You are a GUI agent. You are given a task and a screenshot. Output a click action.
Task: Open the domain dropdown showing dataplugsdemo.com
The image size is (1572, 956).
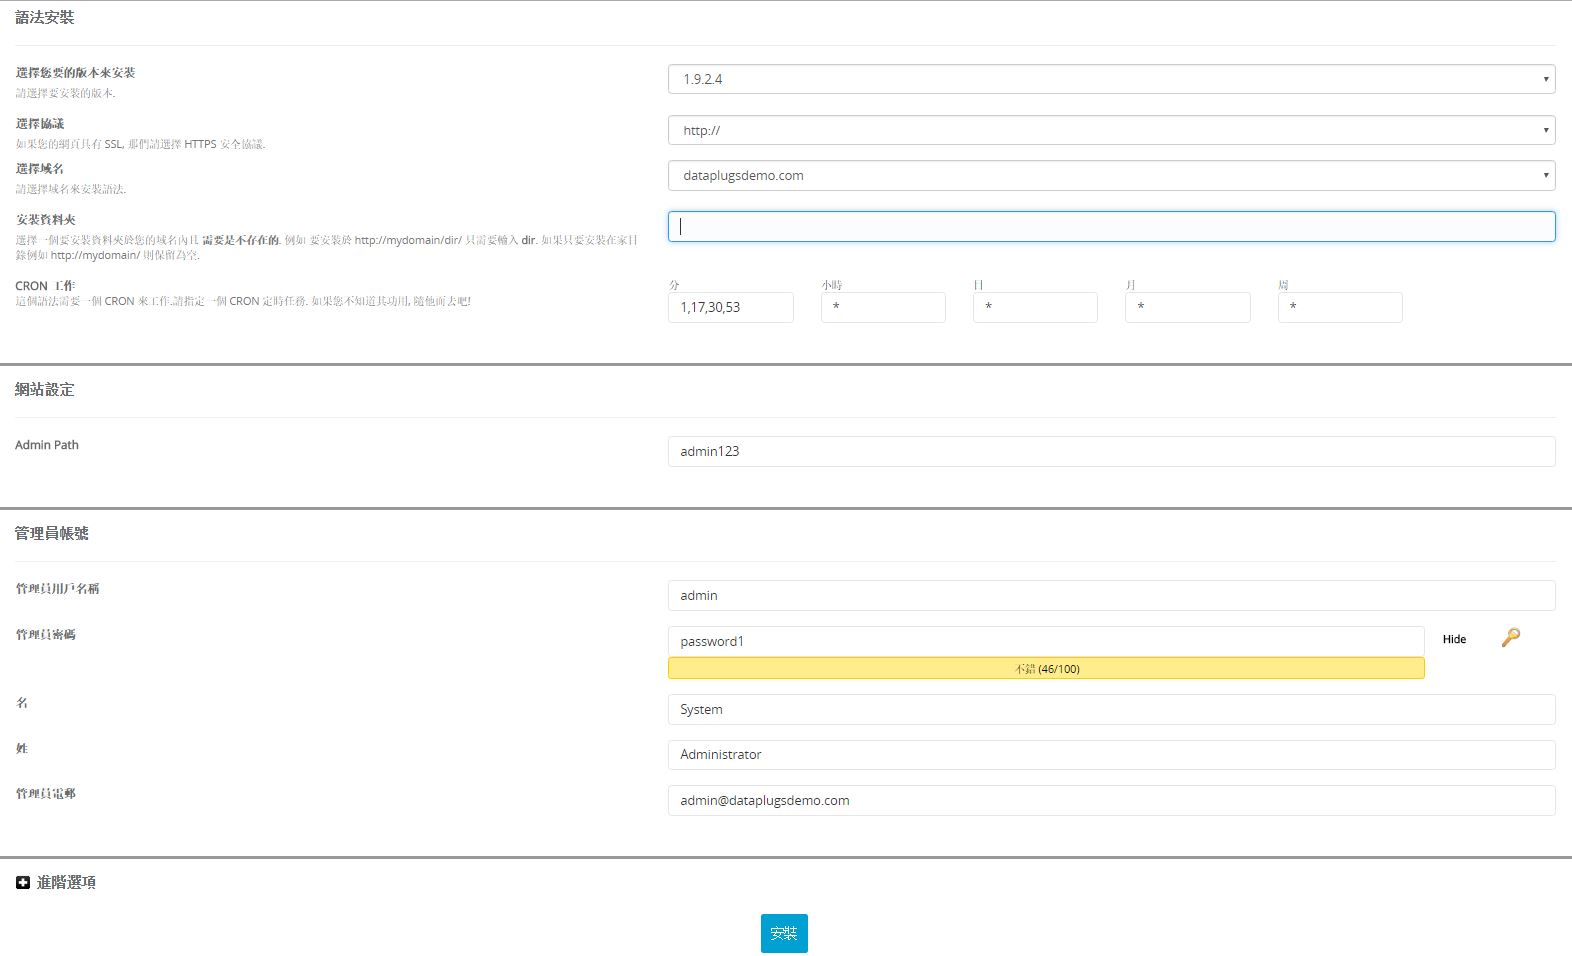tap(1110, 175)
